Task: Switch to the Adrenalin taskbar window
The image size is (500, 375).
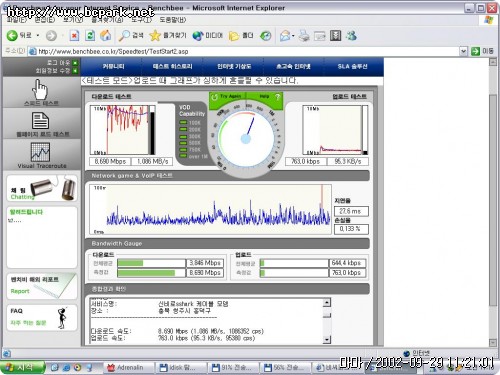Action: click(129, 367)
